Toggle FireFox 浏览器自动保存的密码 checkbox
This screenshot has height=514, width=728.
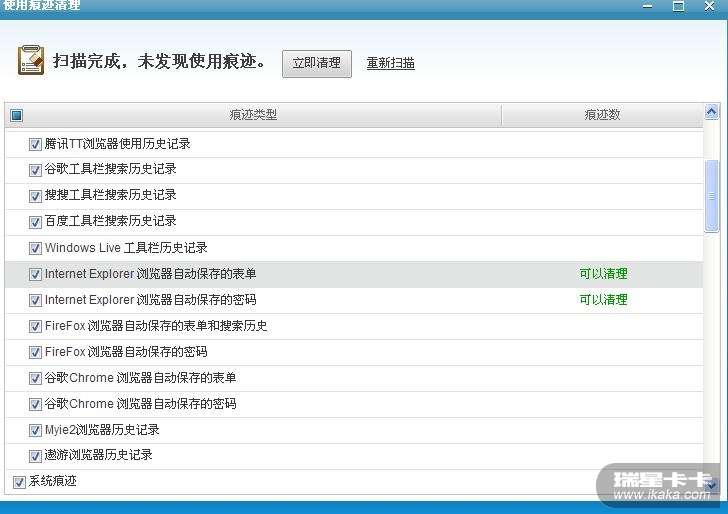[x=35, y=352]
